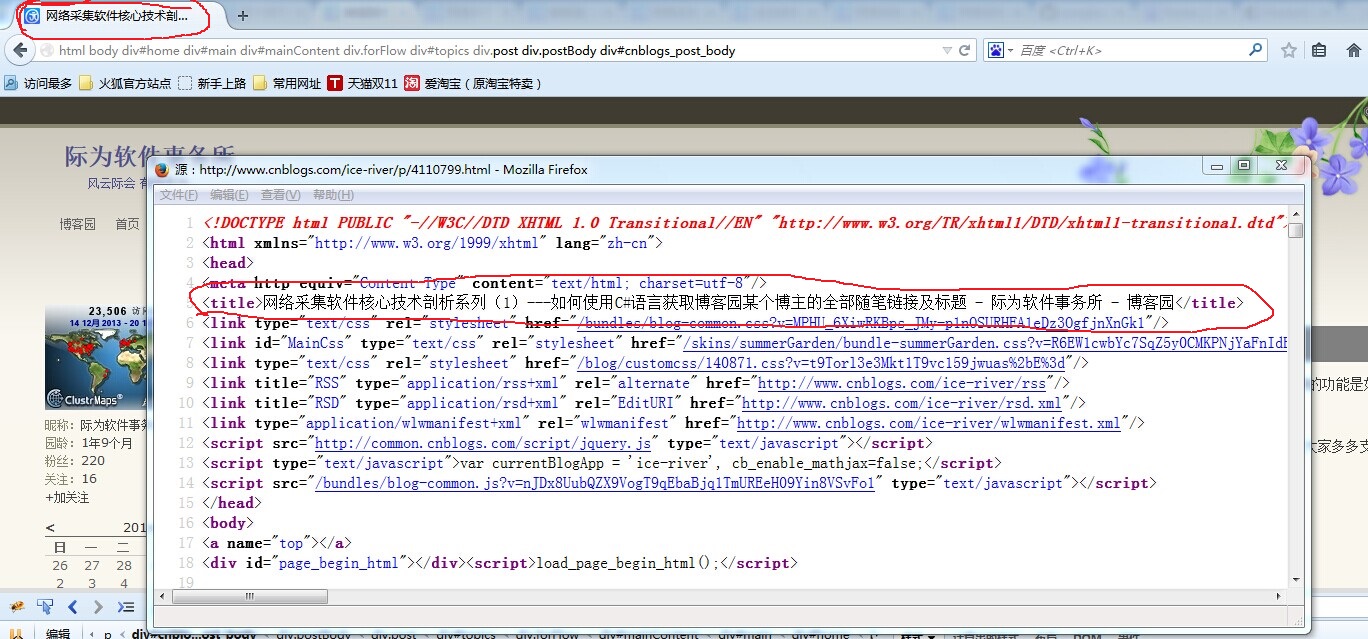Select the browser tab 网络采集软件核心技术剖...
Screen dimensions: 1368x639
115,16
